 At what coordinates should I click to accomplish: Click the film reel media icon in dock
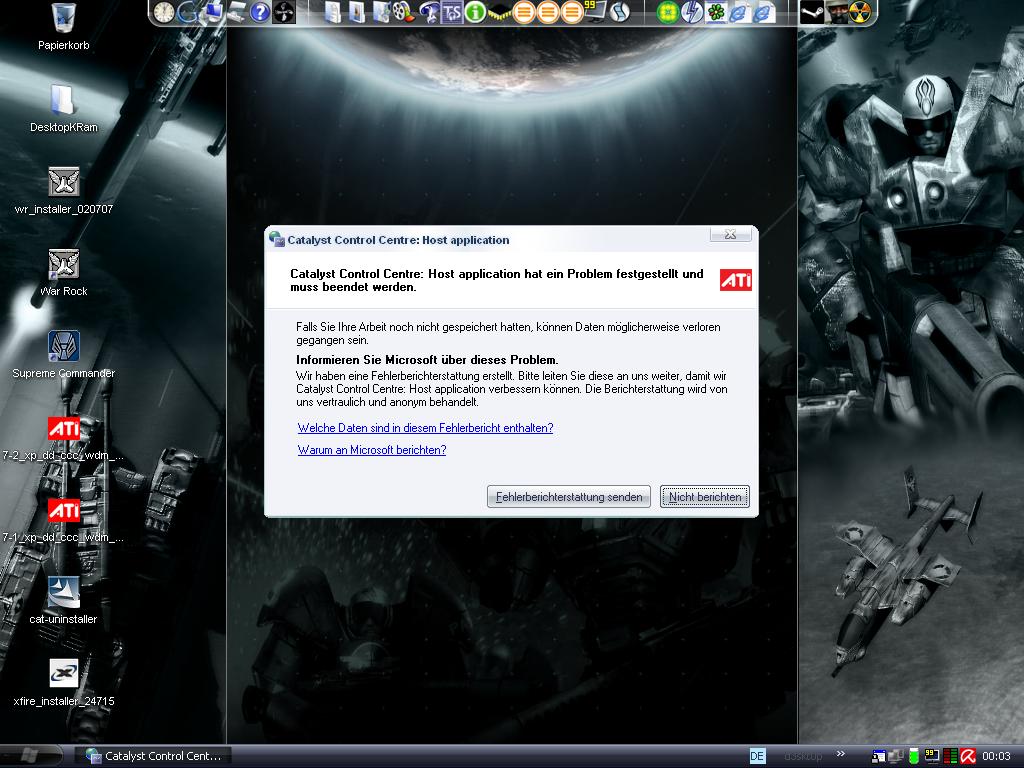(x=404, y=12)
